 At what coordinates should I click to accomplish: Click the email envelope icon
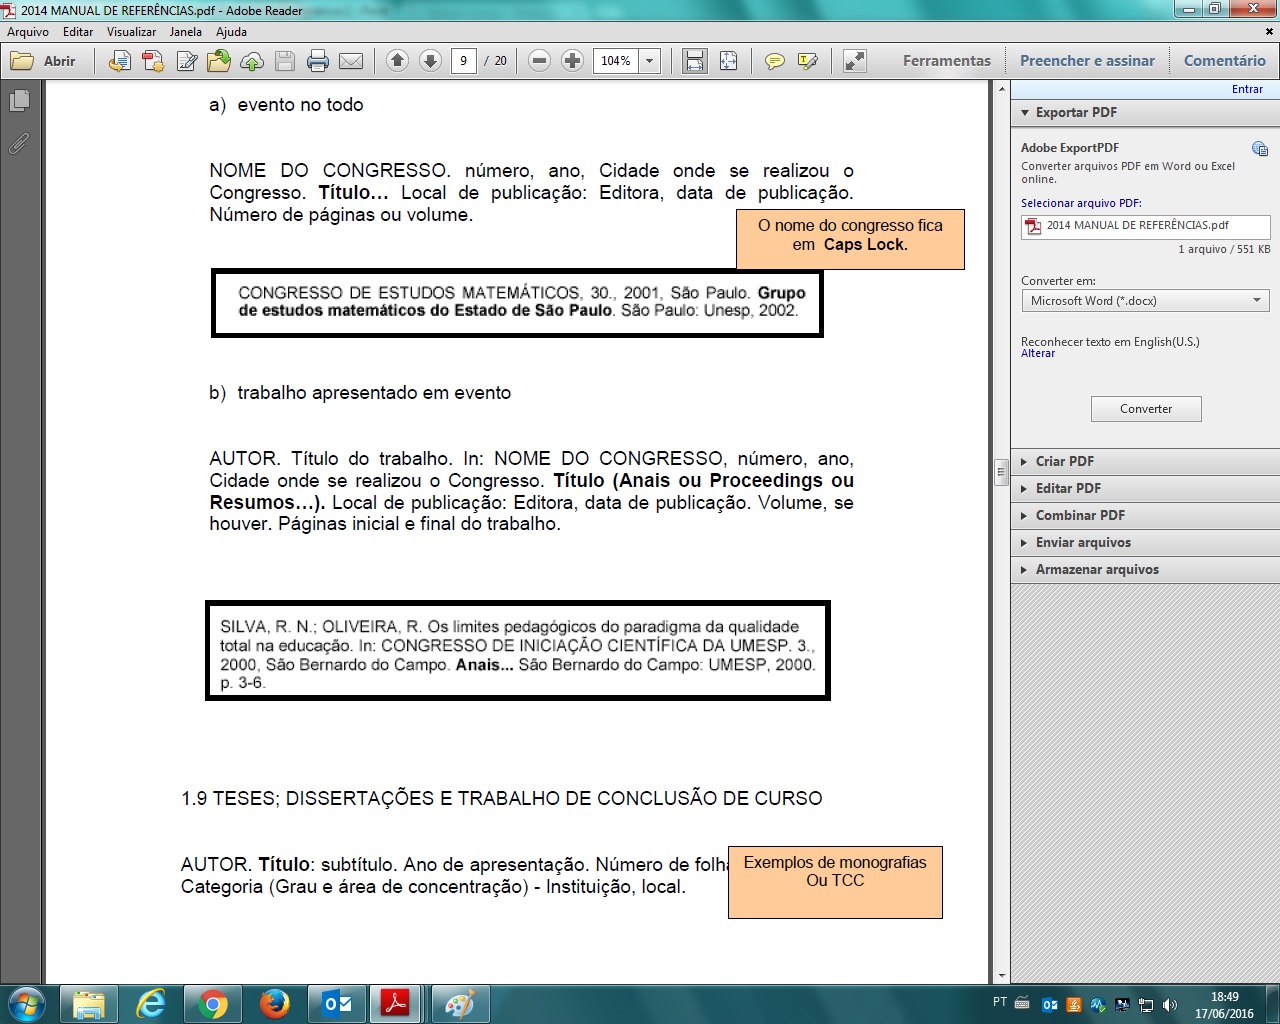pyautogui.click(x=351, y=61)
